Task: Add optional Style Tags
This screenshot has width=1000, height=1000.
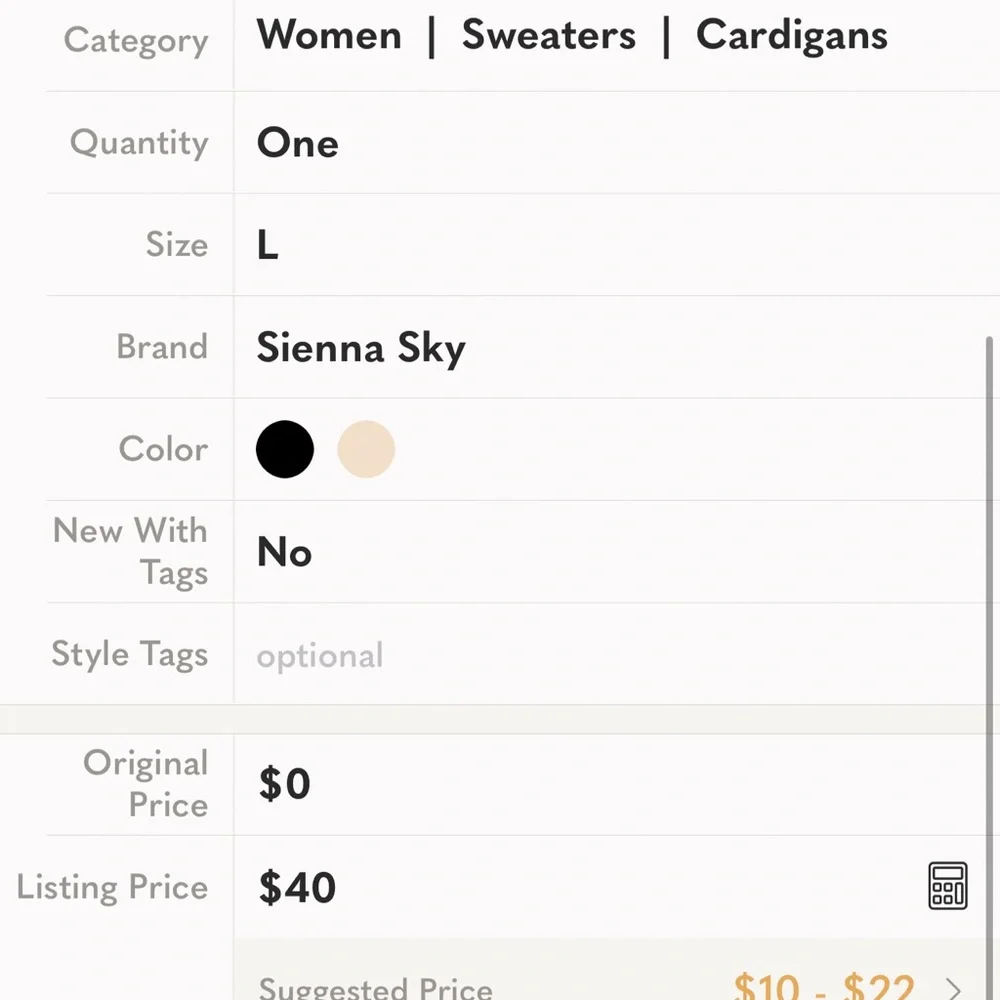Action: tap(320, 655)
